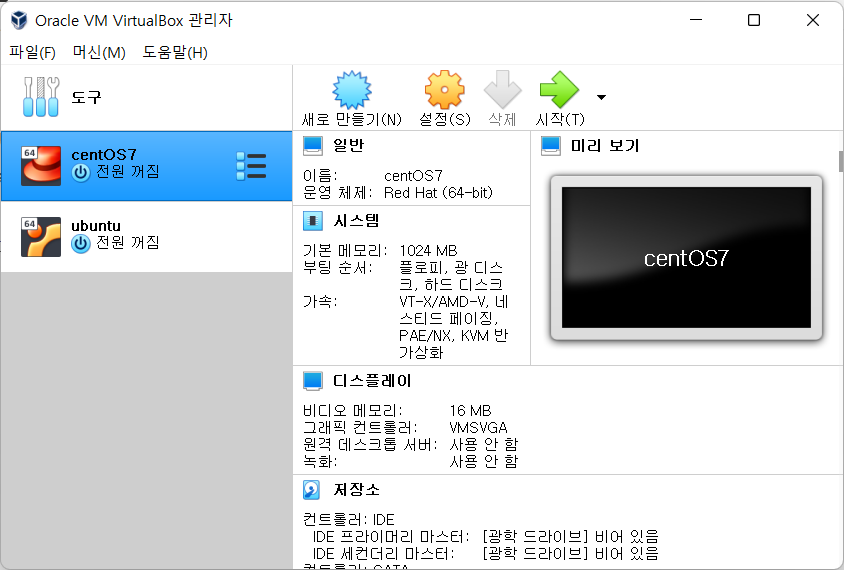Click the New (새로 만들기) toolbar icon
844x570 pixels.
pyautogui.click(x=351, y=90)
